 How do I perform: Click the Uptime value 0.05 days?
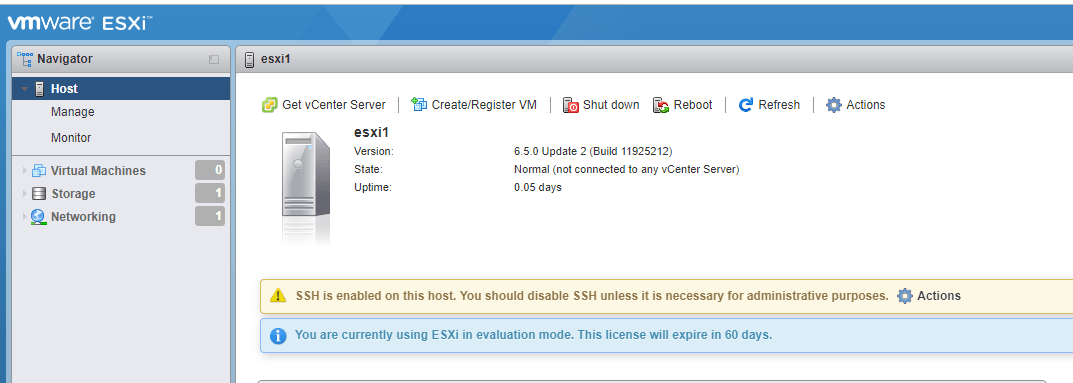(x=538, y=187)
